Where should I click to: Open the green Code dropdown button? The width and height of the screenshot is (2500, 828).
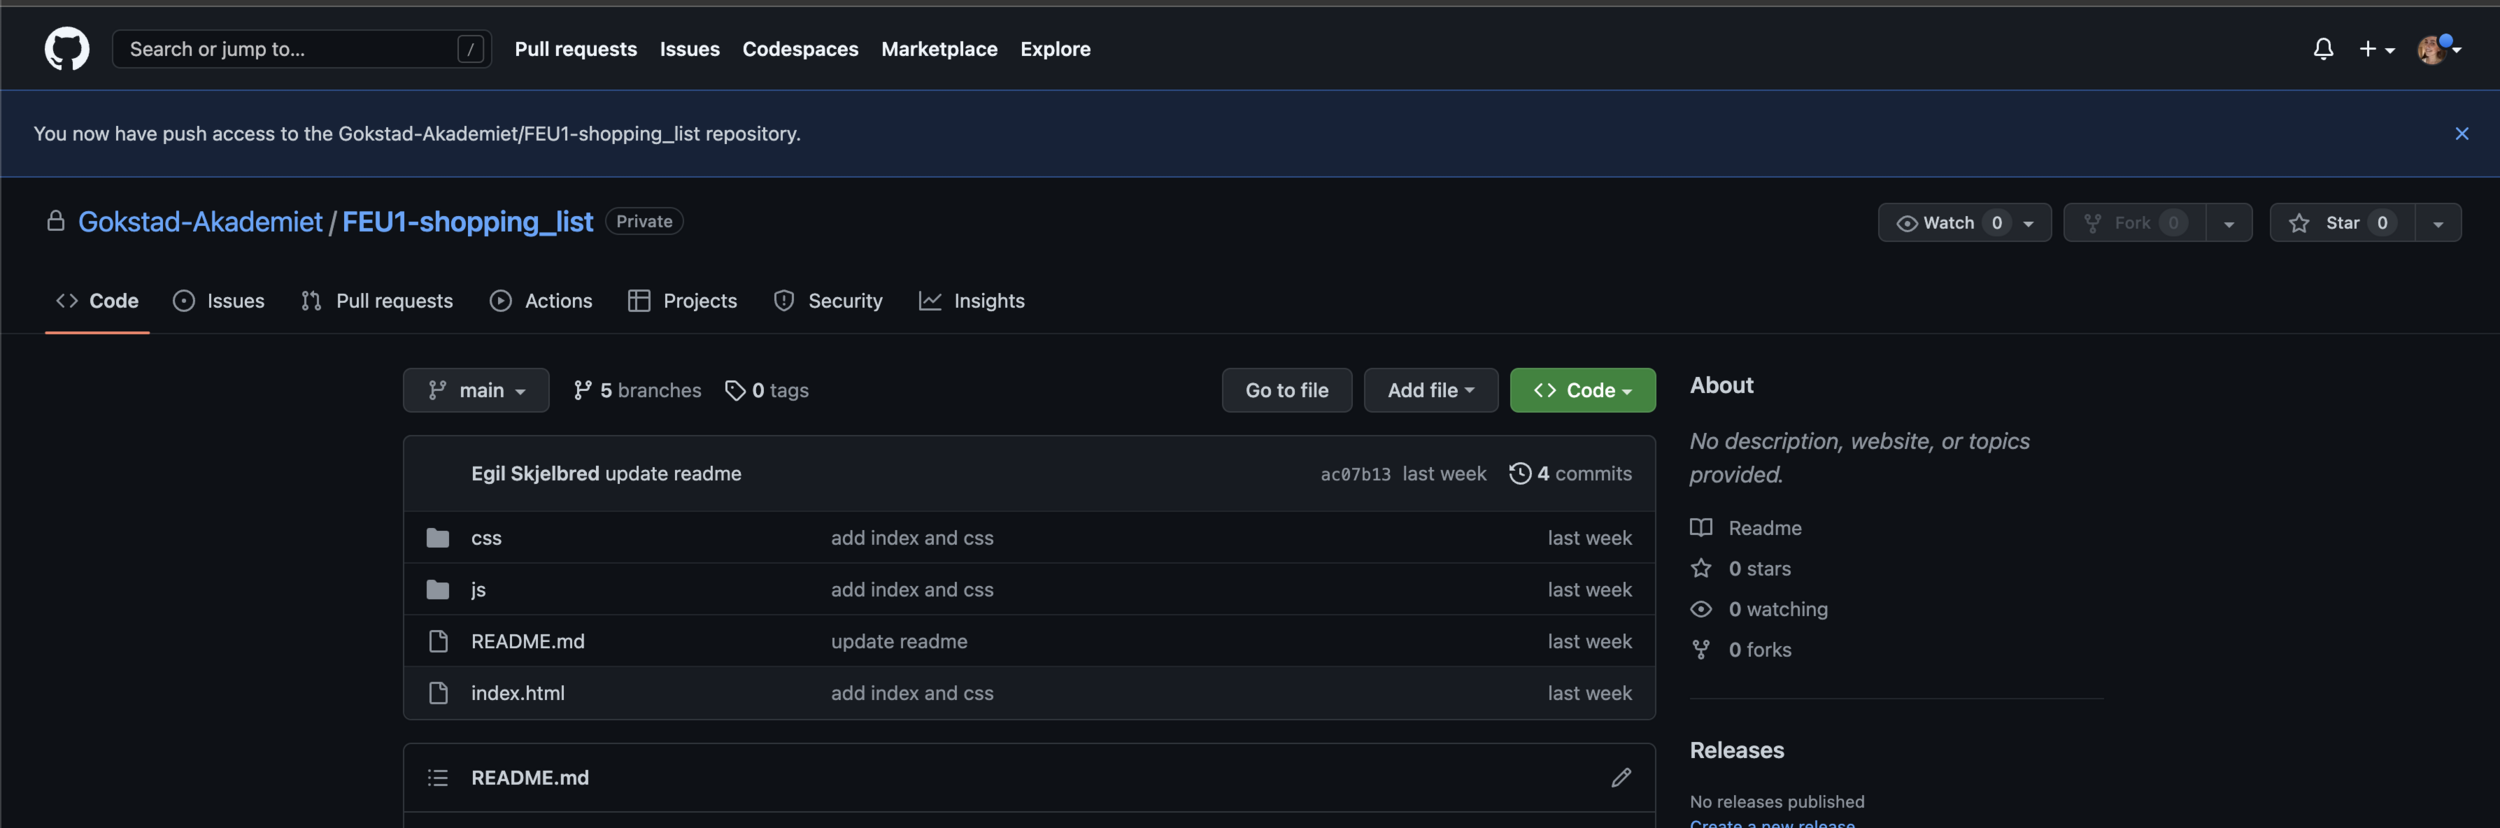tap(1582, 390)
